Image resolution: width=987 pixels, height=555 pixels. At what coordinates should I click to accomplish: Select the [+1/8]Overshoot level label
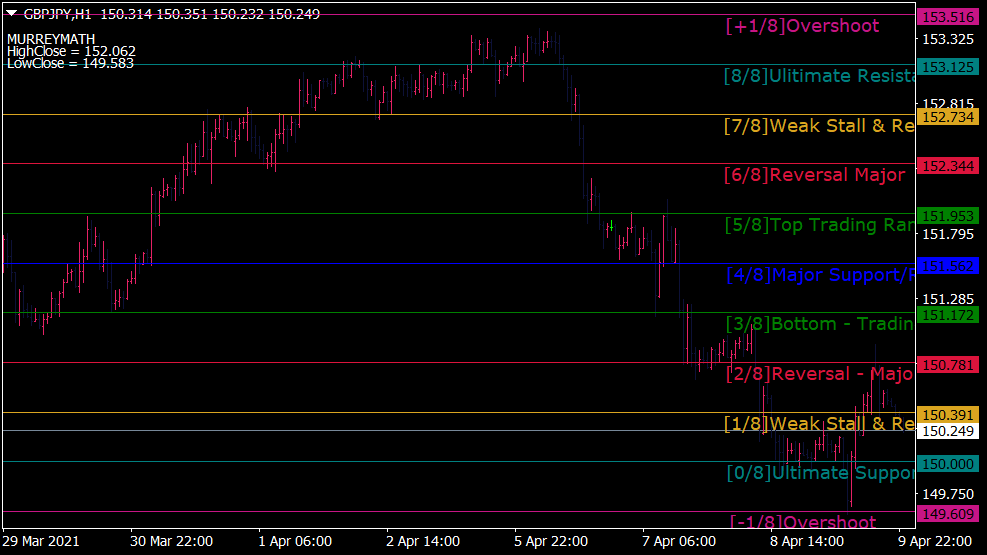pos(802,26)
